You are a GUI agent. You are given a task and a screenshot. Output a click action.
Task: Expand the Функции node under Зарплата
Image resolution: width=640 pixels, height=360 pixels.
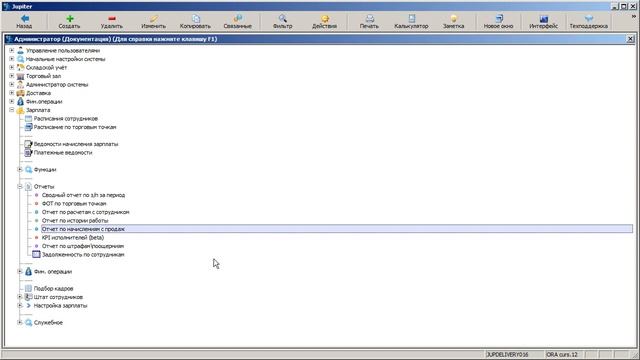tap(20, 169)
